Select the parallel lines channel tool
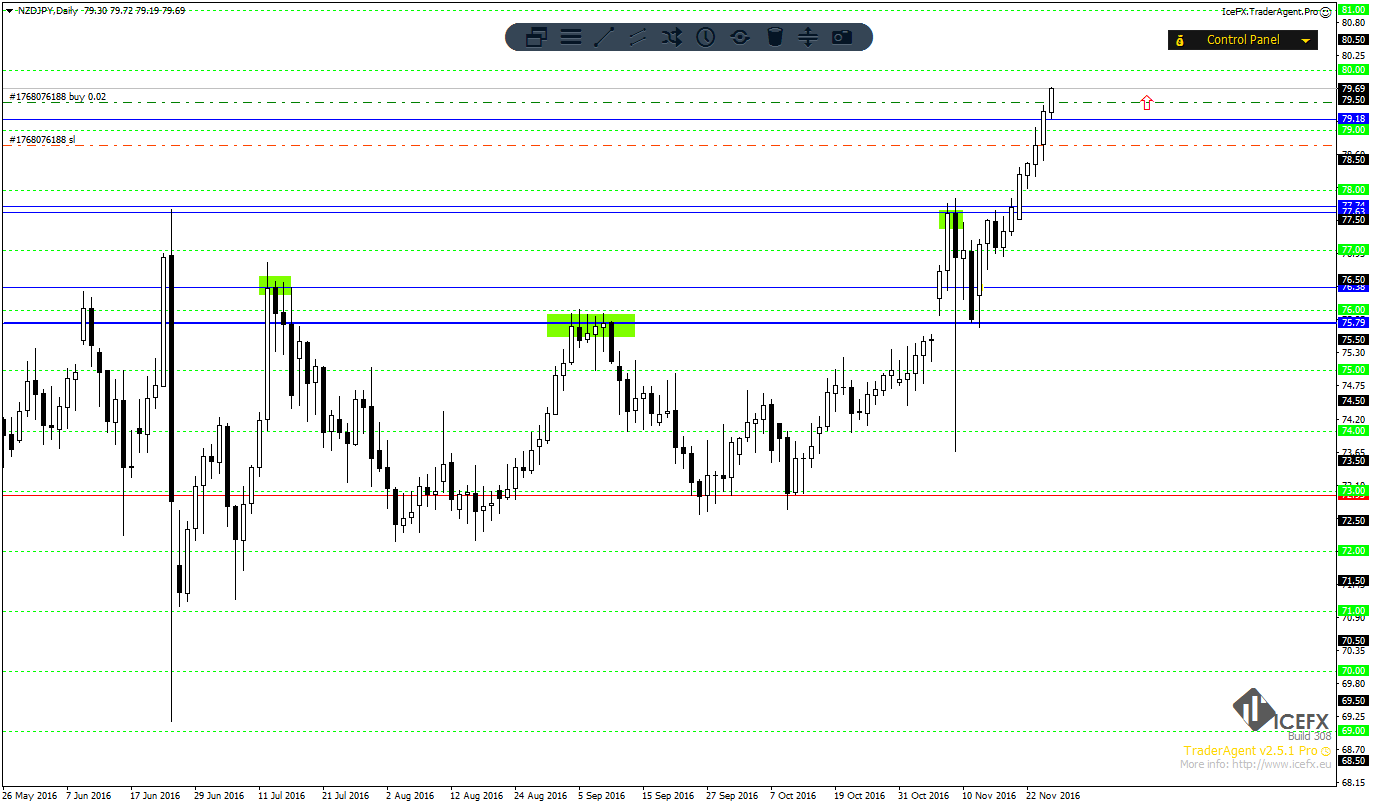Screen dimensions: 1376x807 638,37
